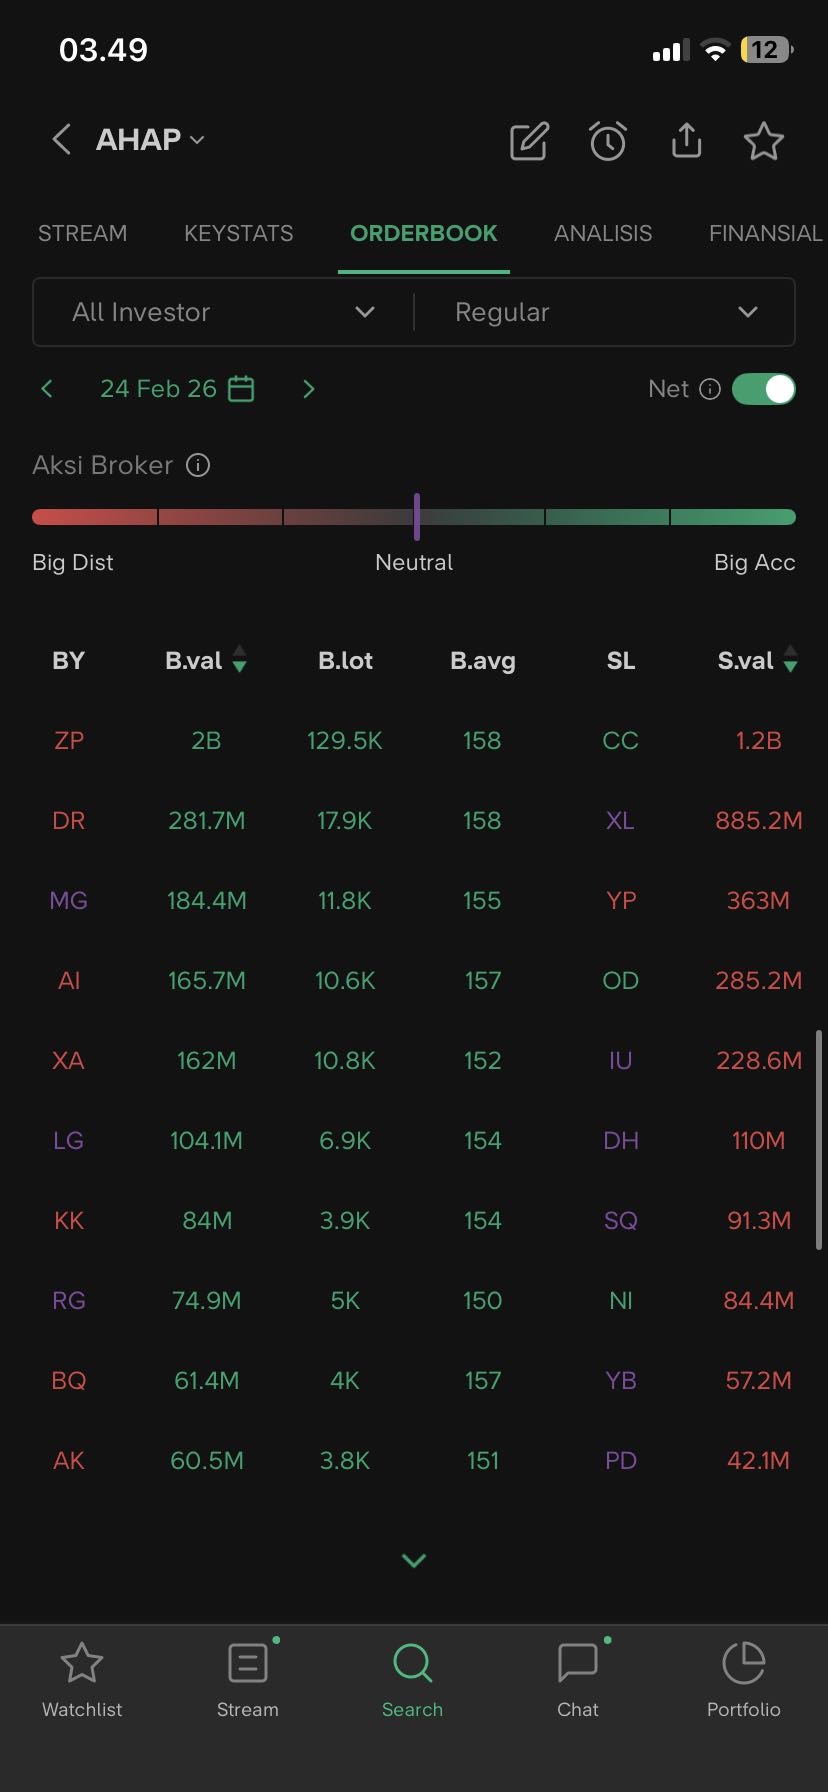Sort by S.val column arrows

(791, 660)
